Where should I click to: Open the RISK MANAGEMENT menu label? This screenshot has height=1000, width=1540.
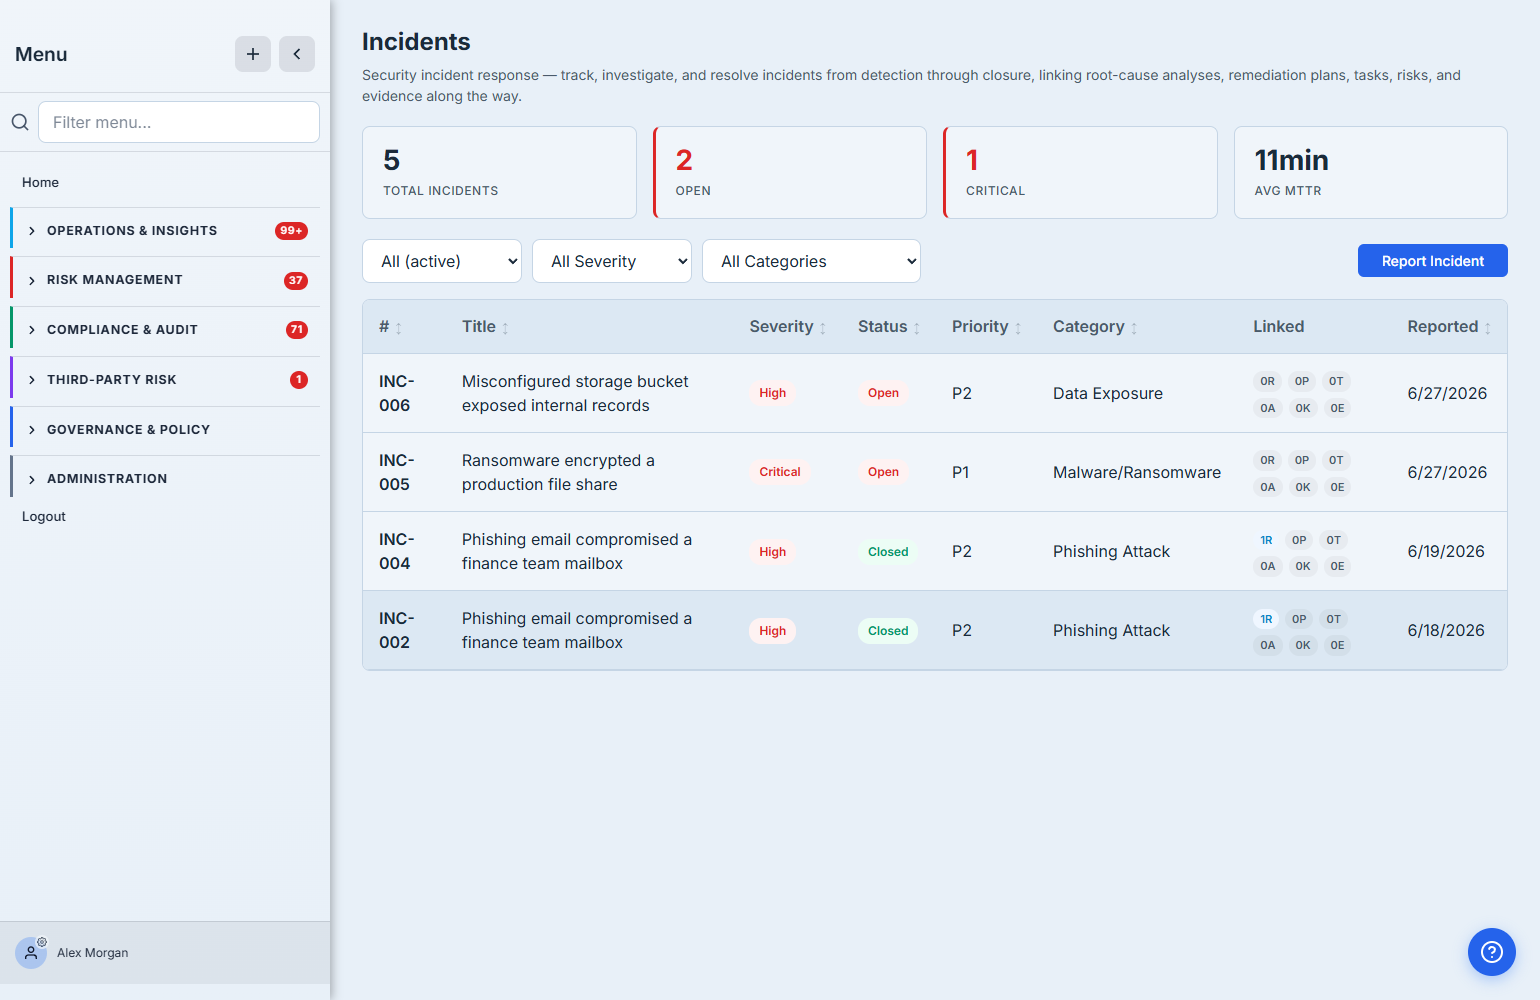pos(115,280)
